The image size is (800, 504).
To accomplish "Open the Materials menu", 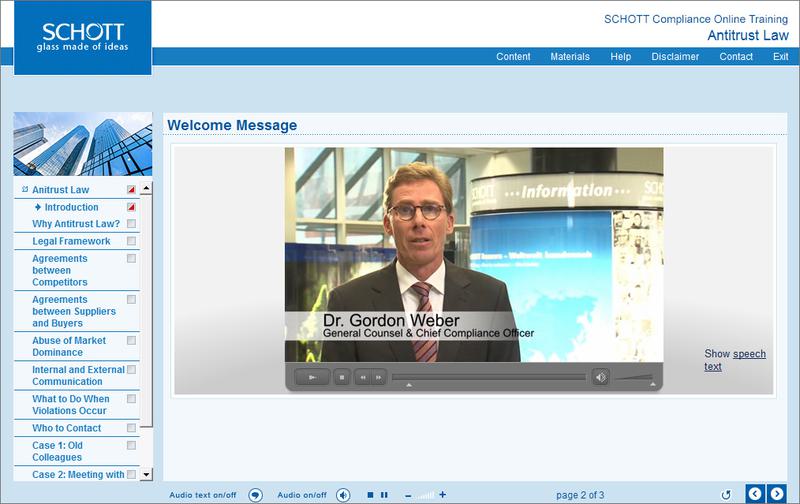I will point(570,57).
